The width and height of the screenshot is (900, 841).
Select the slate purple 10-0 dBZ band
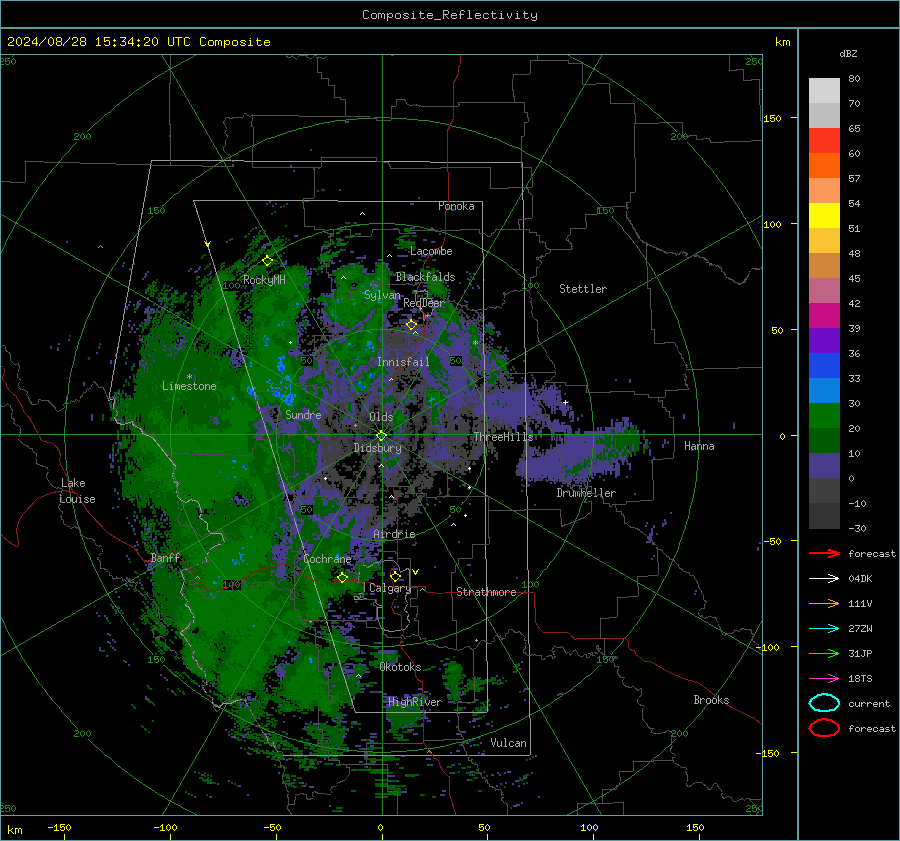(824, 466)
